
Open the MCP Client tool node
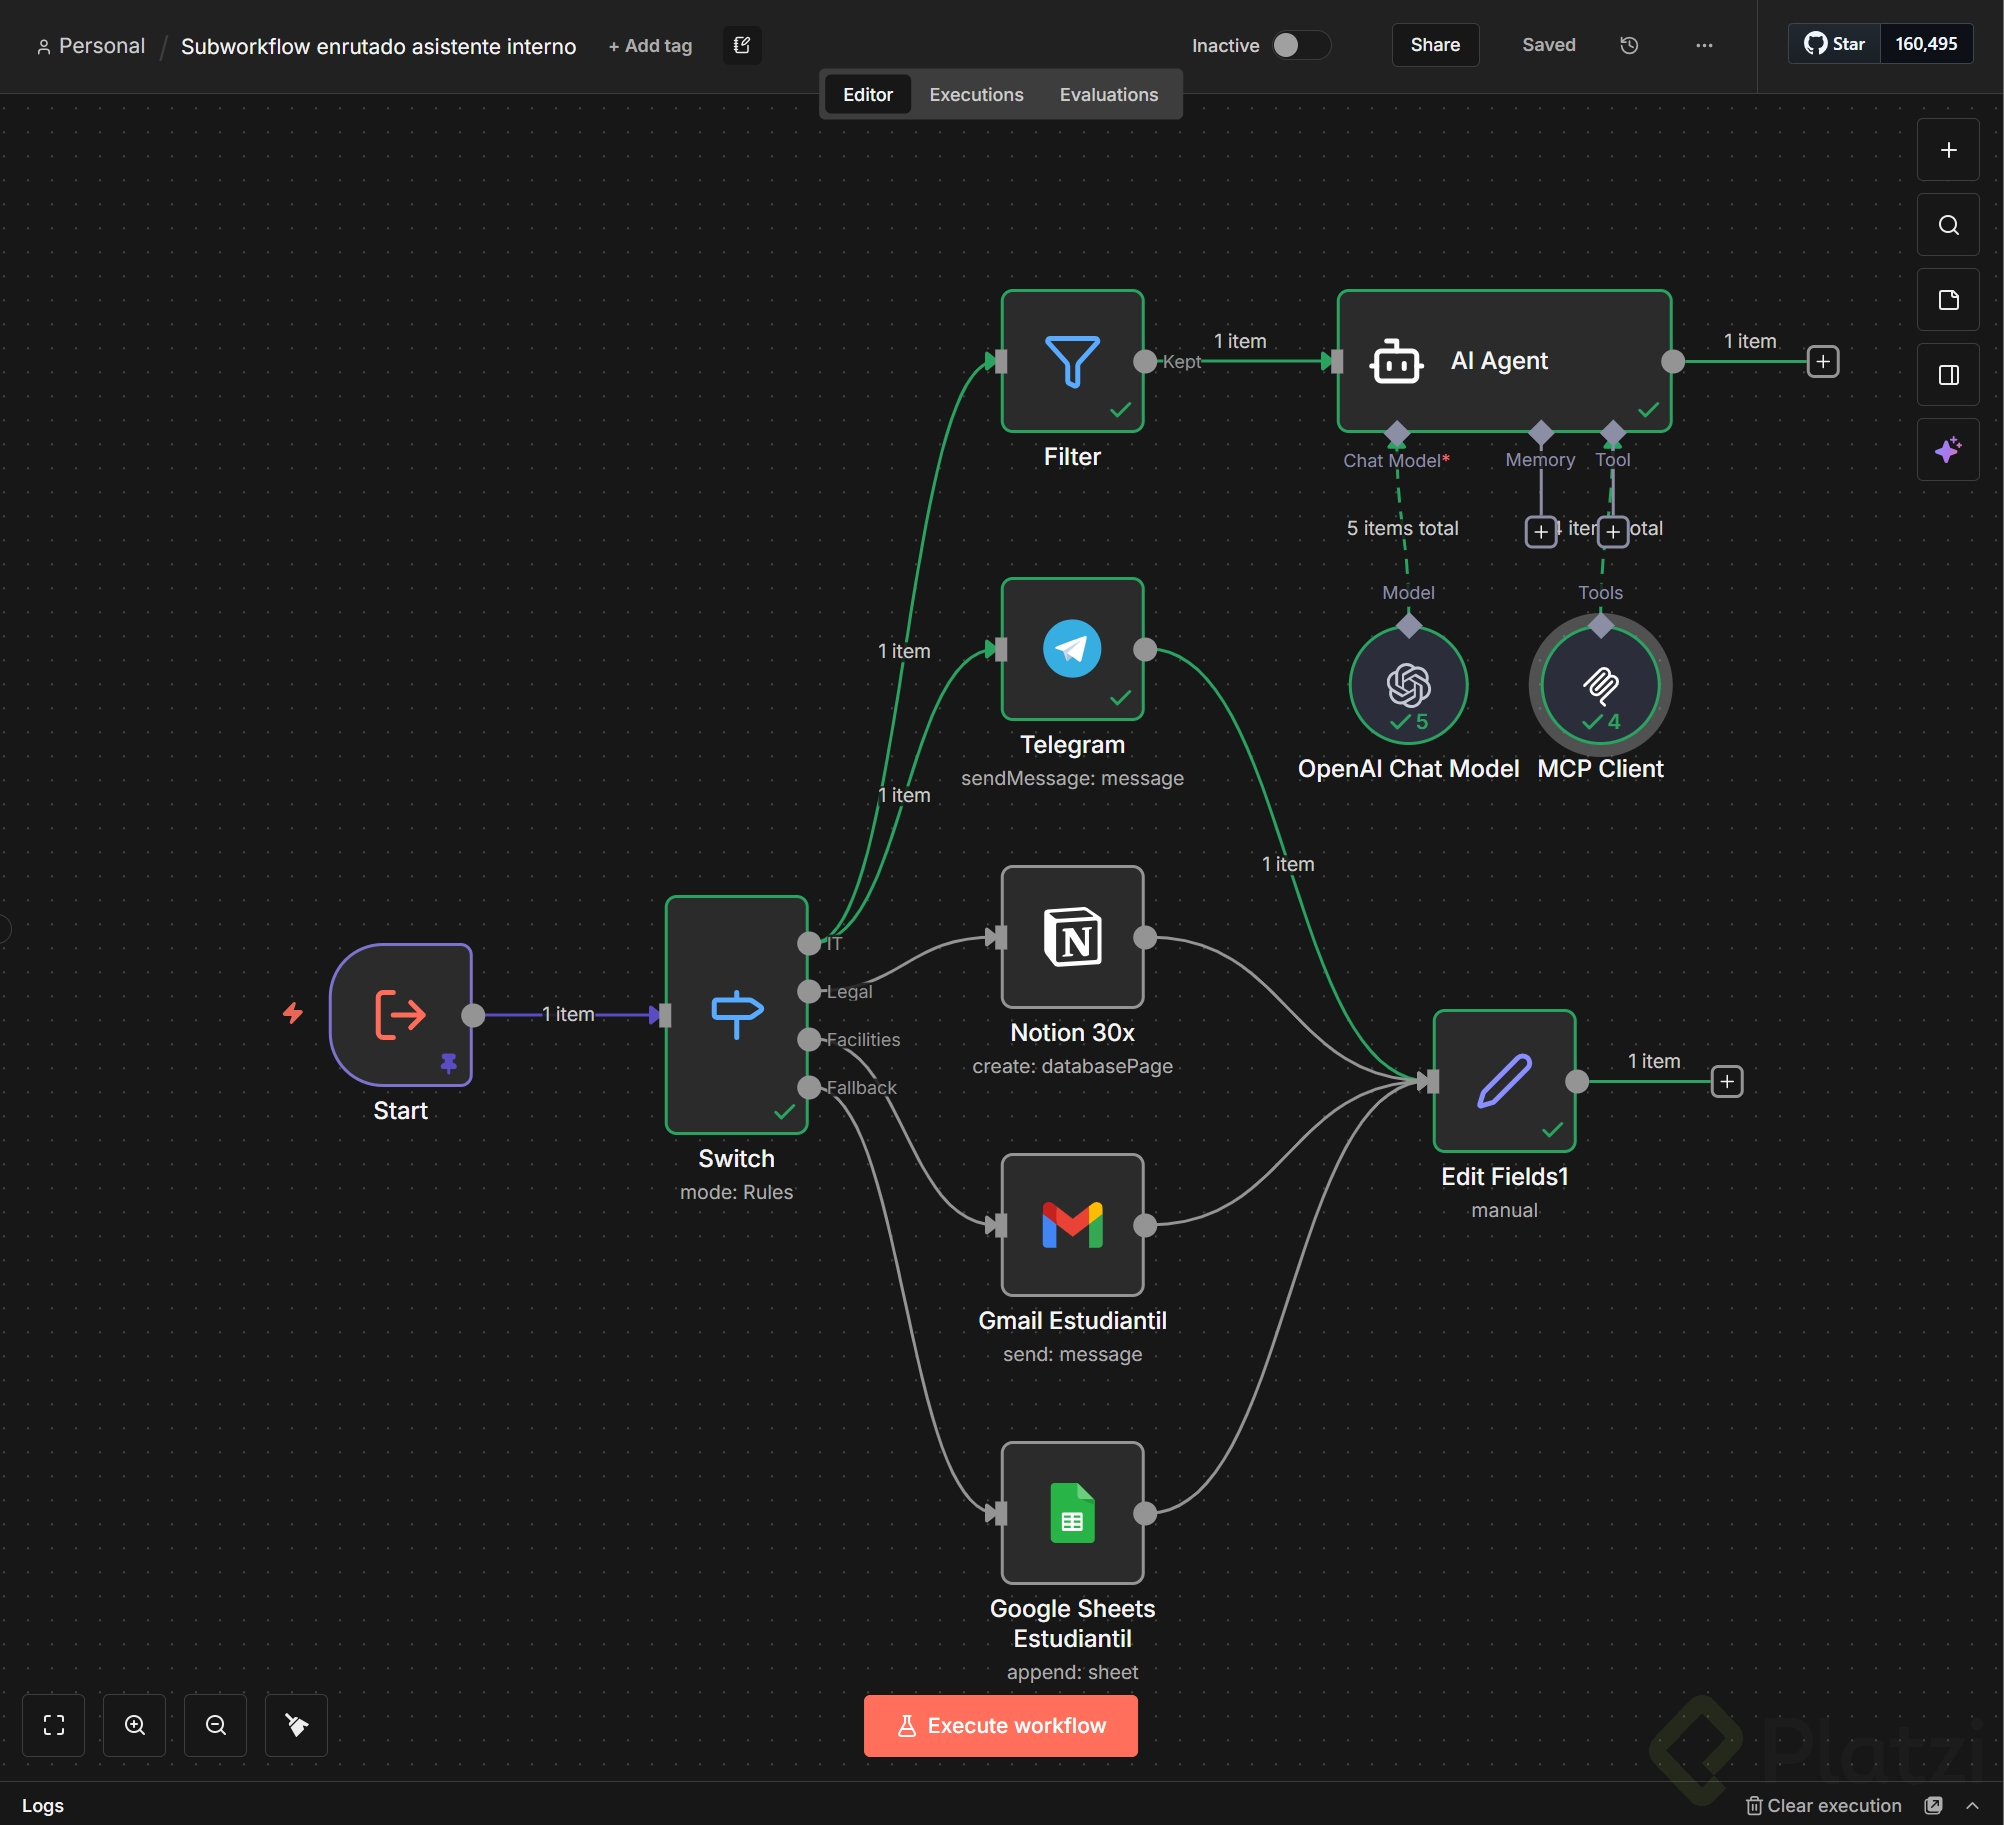[1600, 686]
